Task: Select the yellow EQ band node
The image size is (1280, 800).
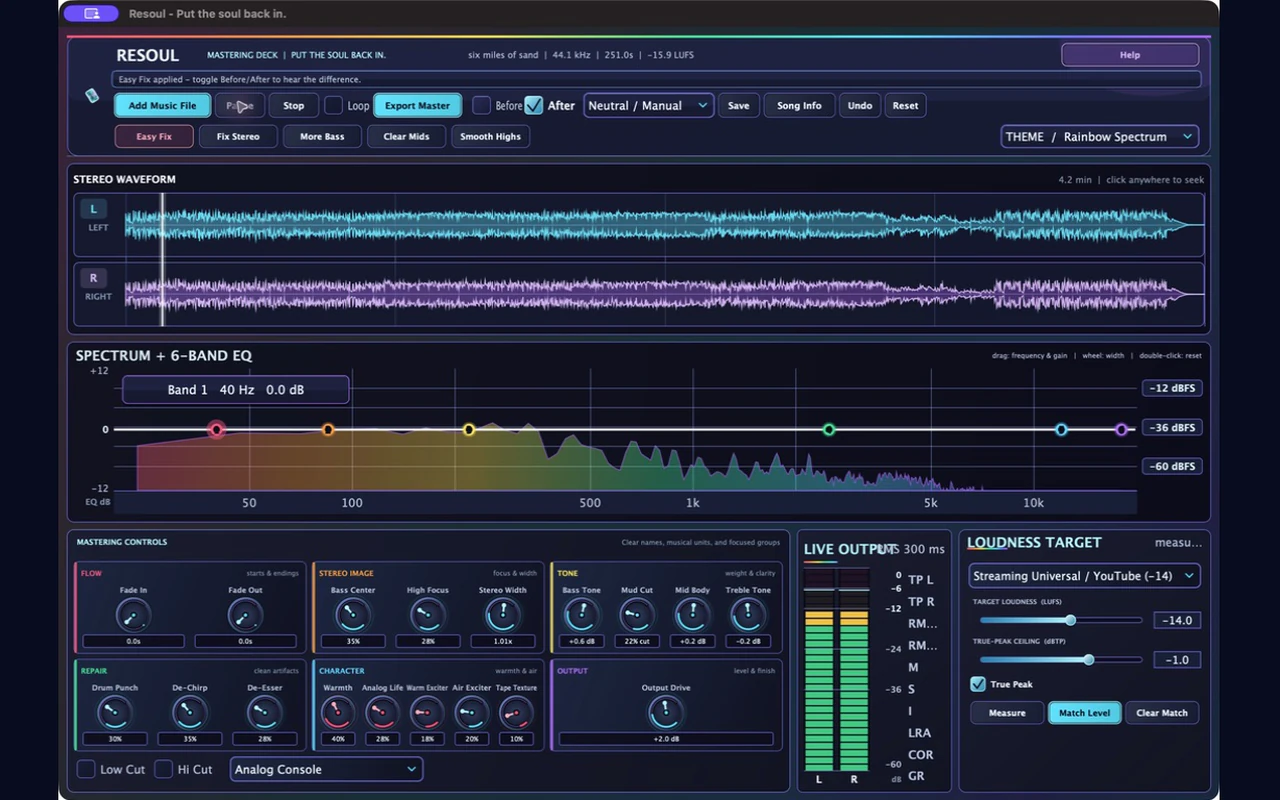Action: coord(469,430)
